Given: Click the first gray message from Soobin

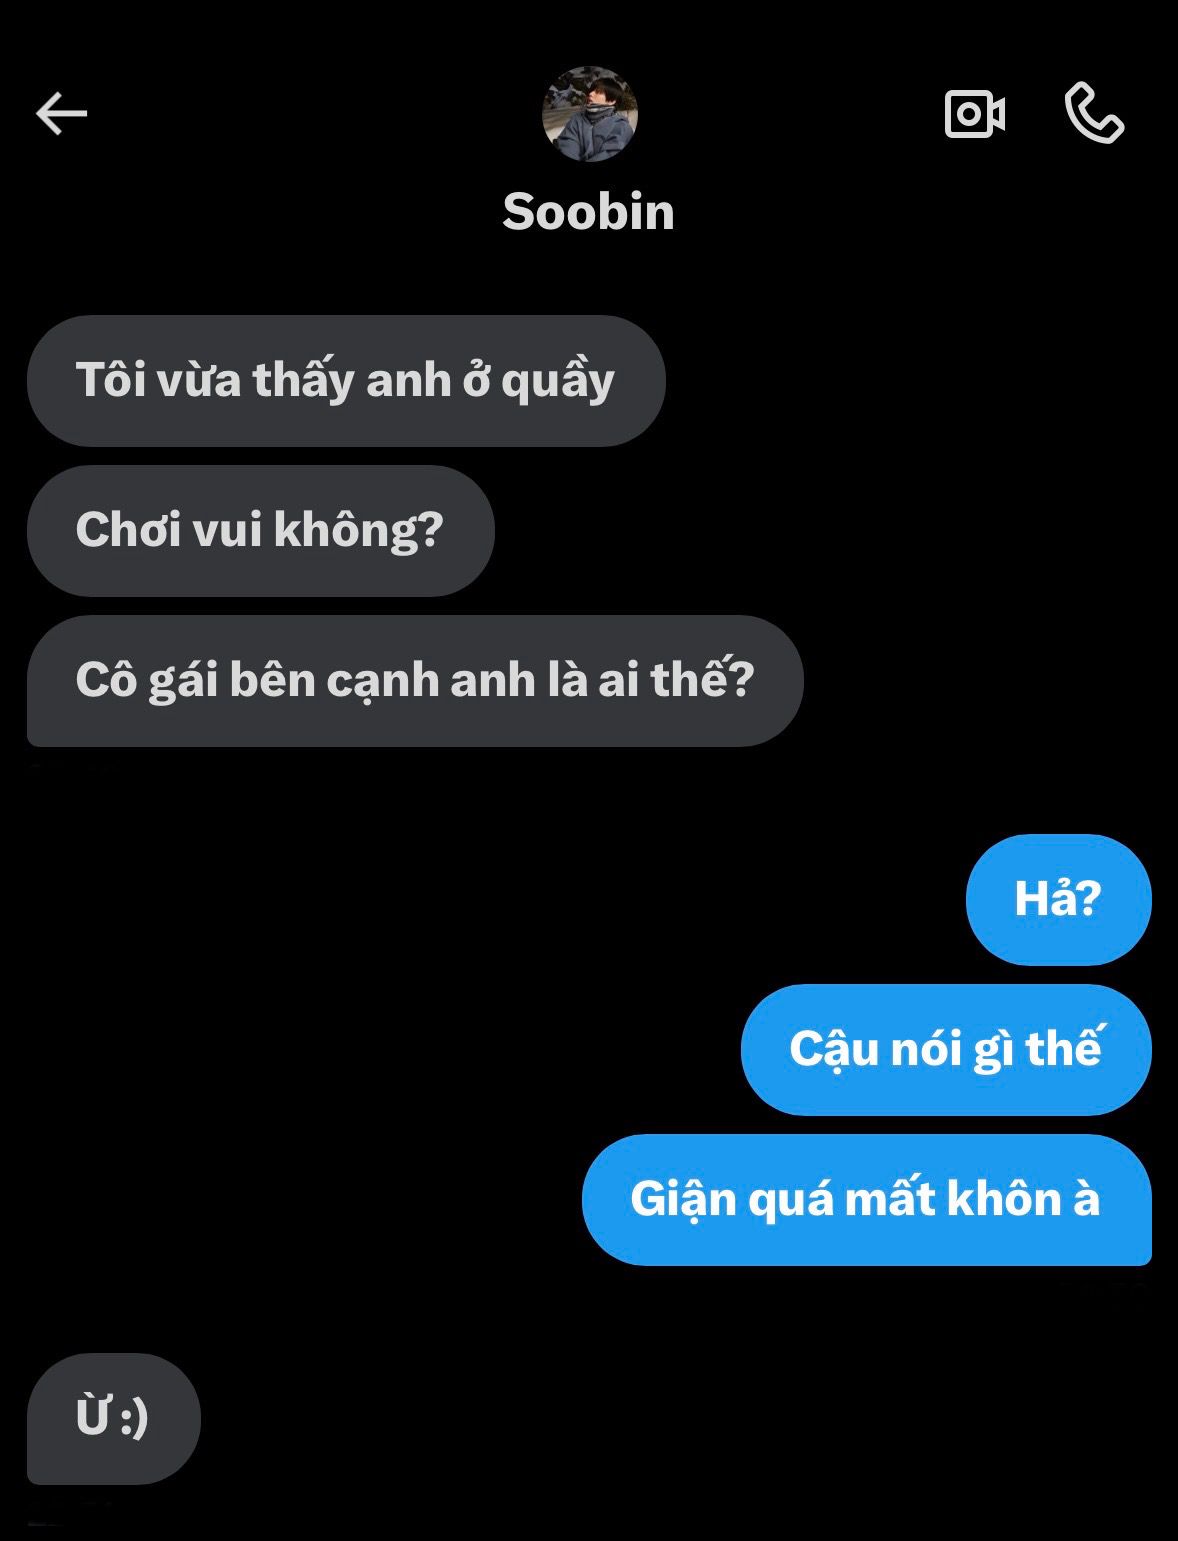Looking at the screenshot, I should coord(346,381).
